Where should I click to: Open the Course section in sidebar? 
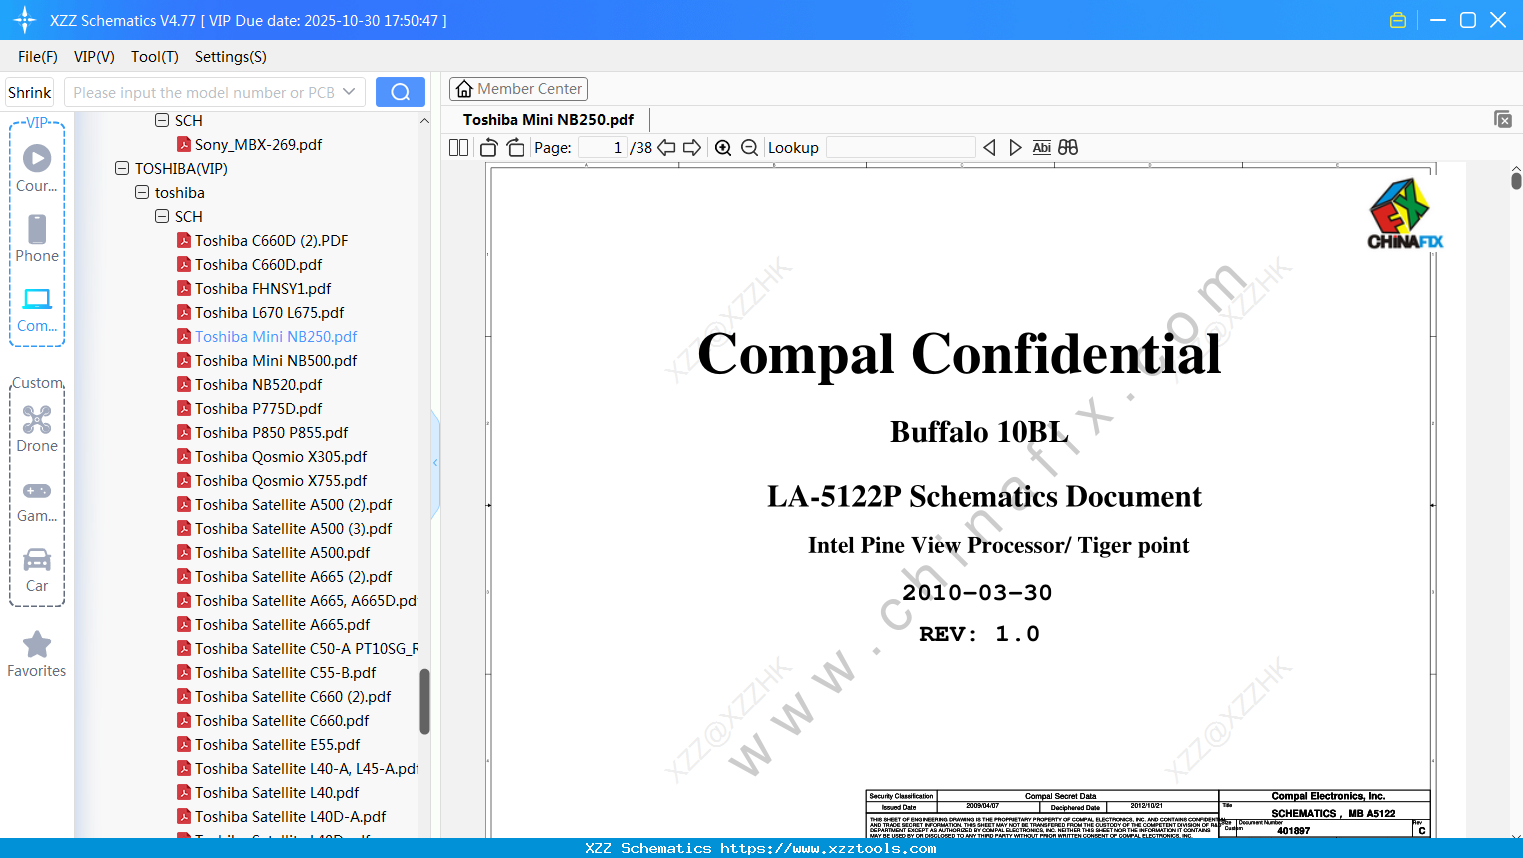[x=37, y=168]
